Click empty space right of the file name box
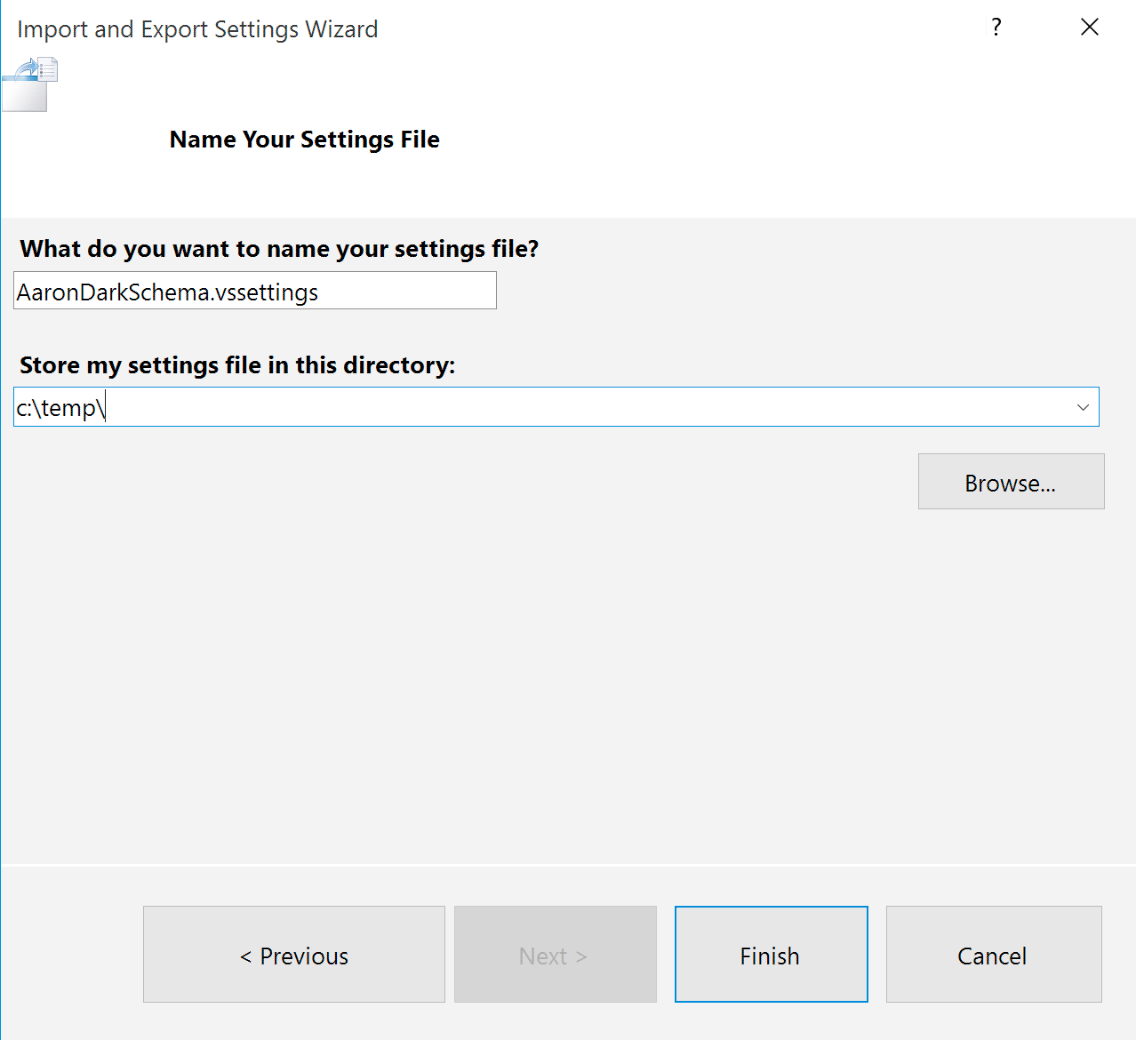1136x1040 pixels. 800,292
